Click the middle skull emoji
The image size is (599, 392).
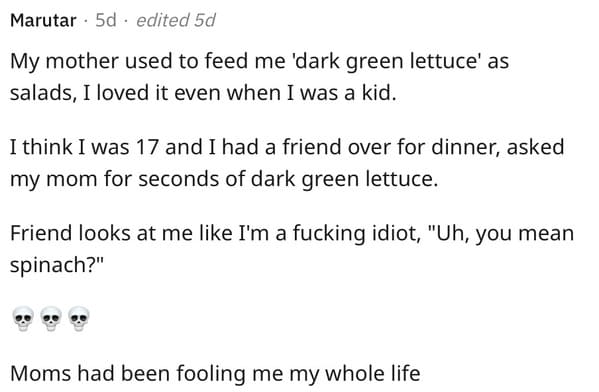pyautogui.click(x=51, y=318)
